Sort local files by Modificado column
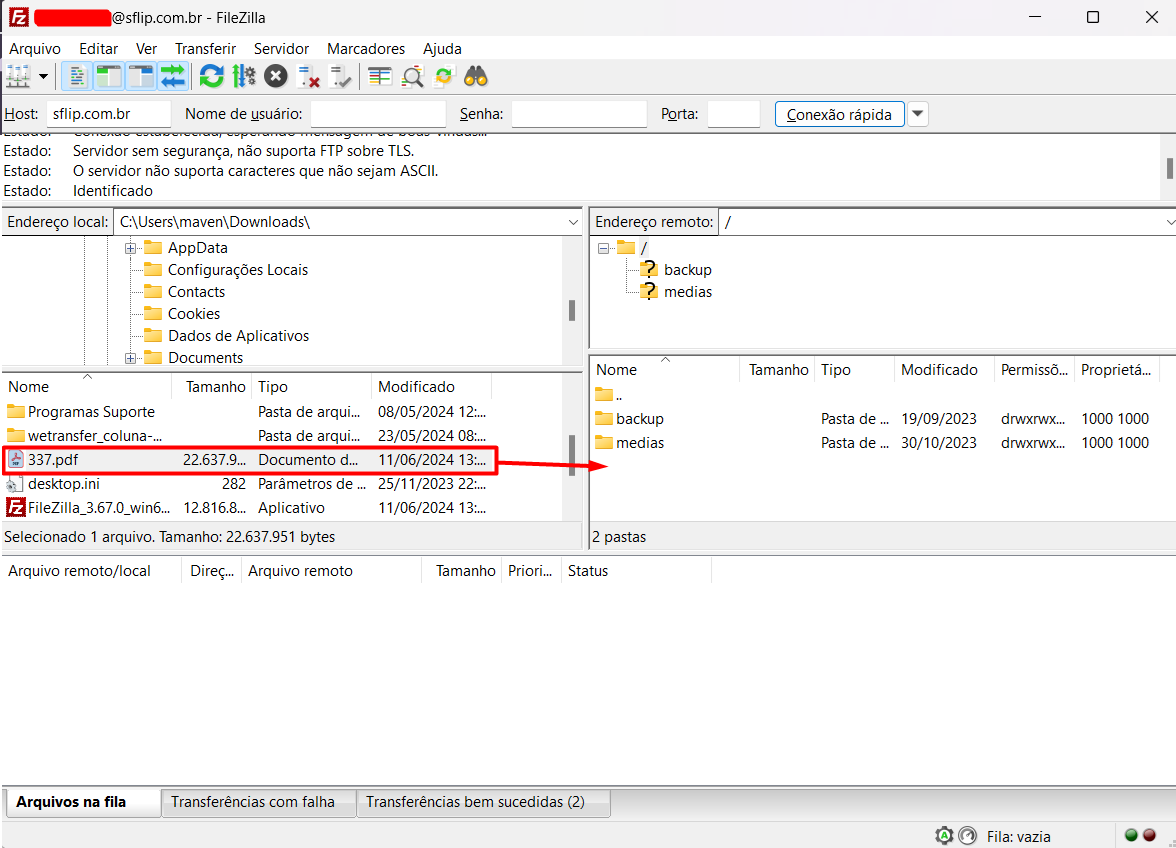1176x848 pixels. (x=431, y=387)
